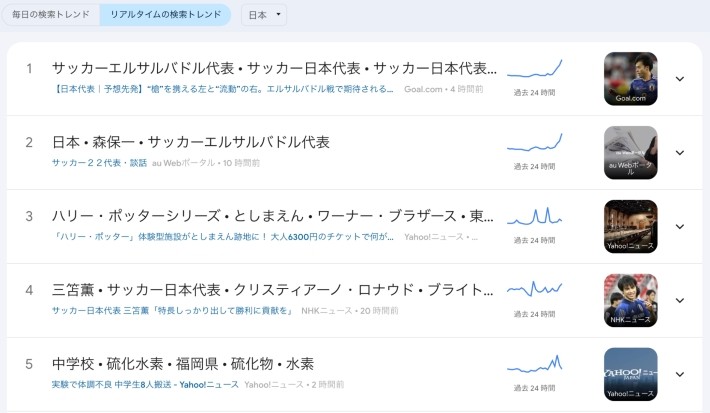The width and height of the screenshot is (710, 413).
Task: Expand trend 3 ハリー・ポッター chevron
Action: 680,226
